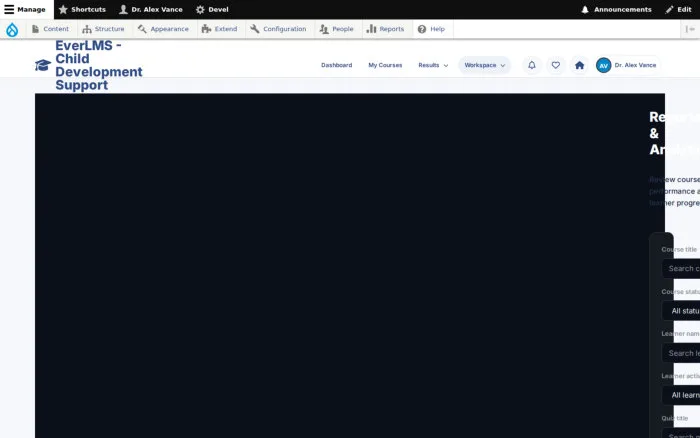This screenshot has width=700, height=438.
Task: Open favorites heart icon
Action: pos(556,65)
